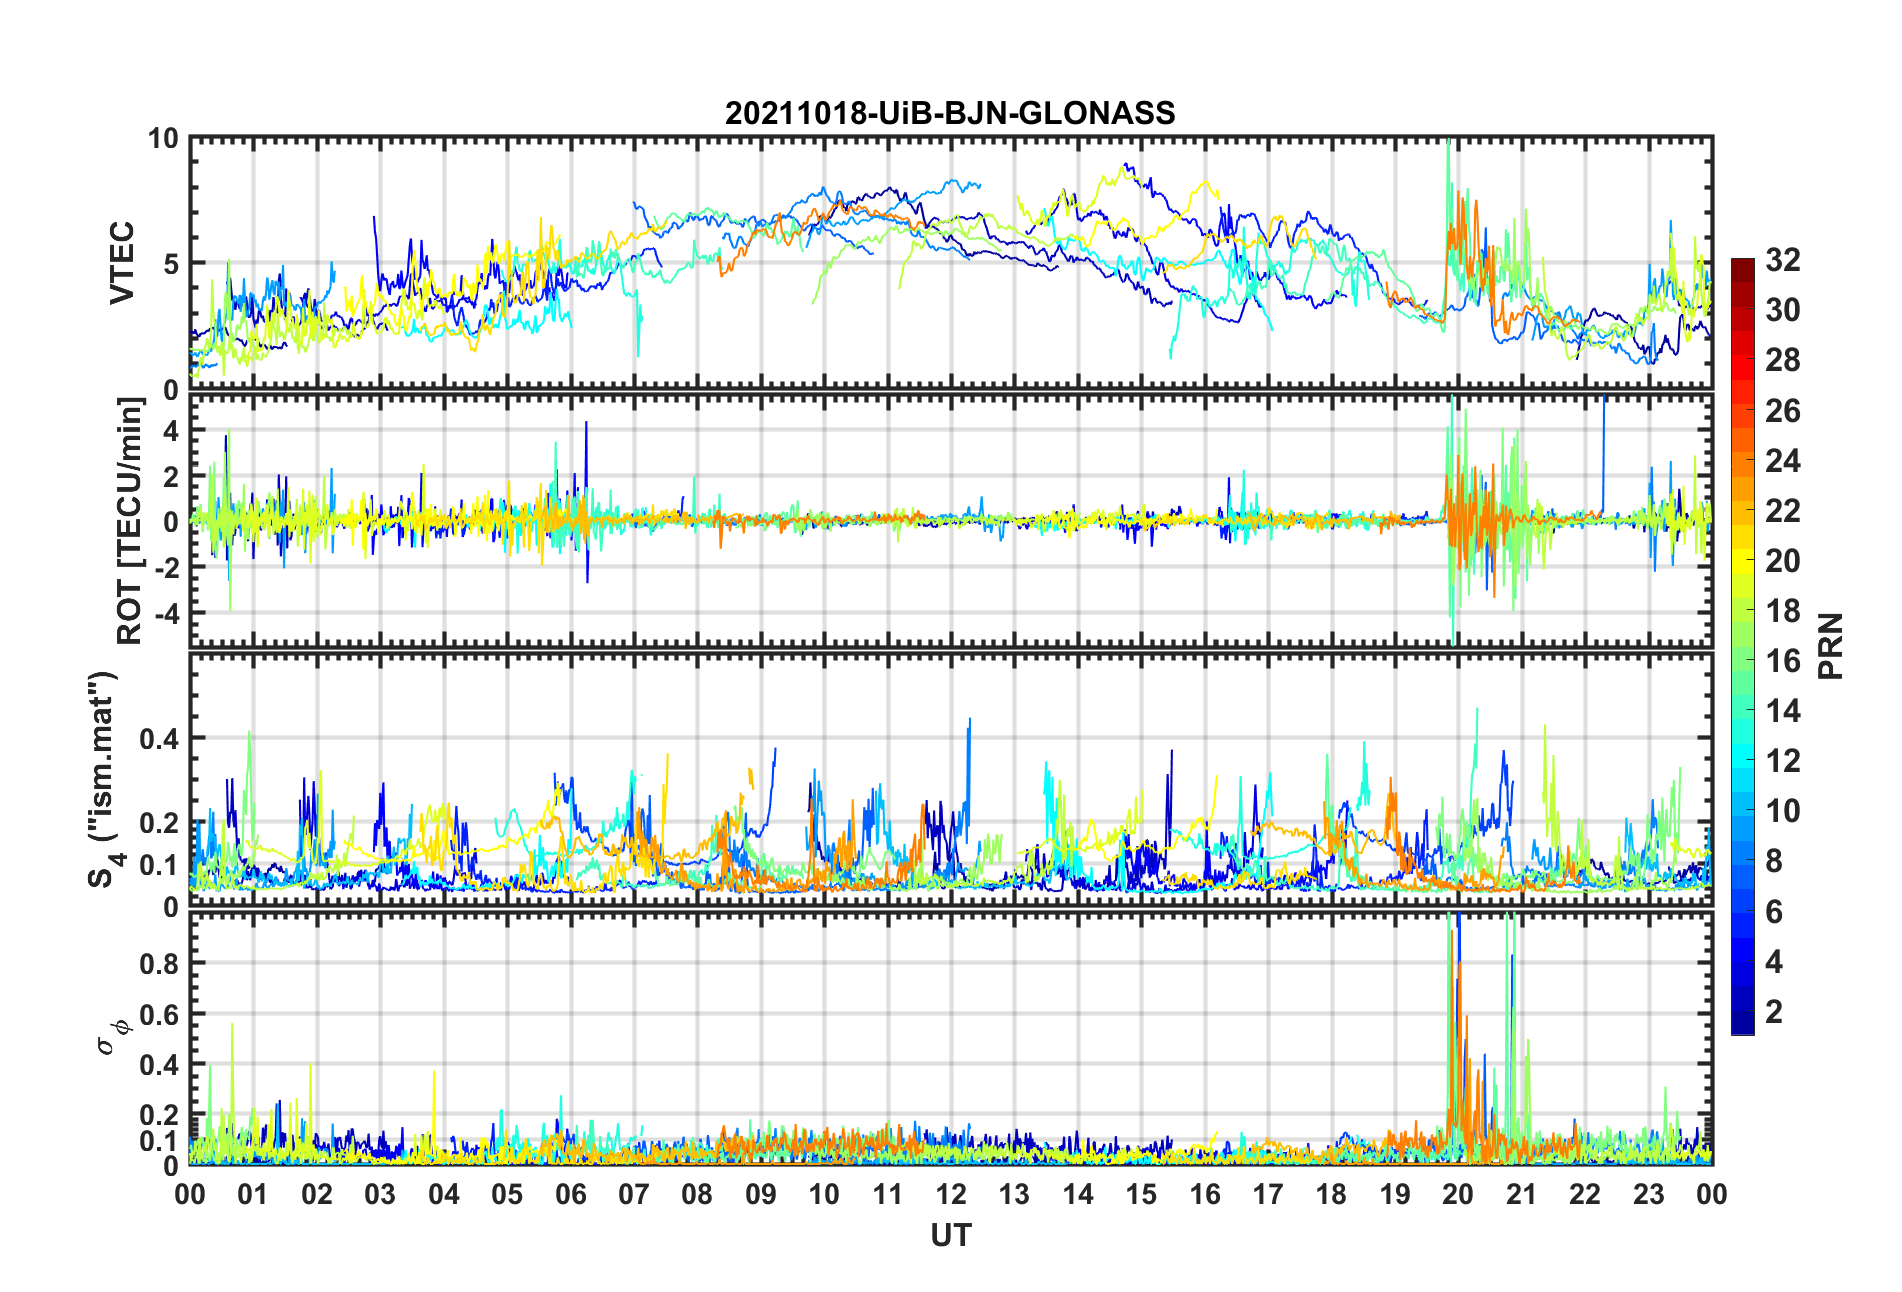Screen dimensions: 1902x1292
Task: Click the UT x-axis label
Action: coord(951,1236)
